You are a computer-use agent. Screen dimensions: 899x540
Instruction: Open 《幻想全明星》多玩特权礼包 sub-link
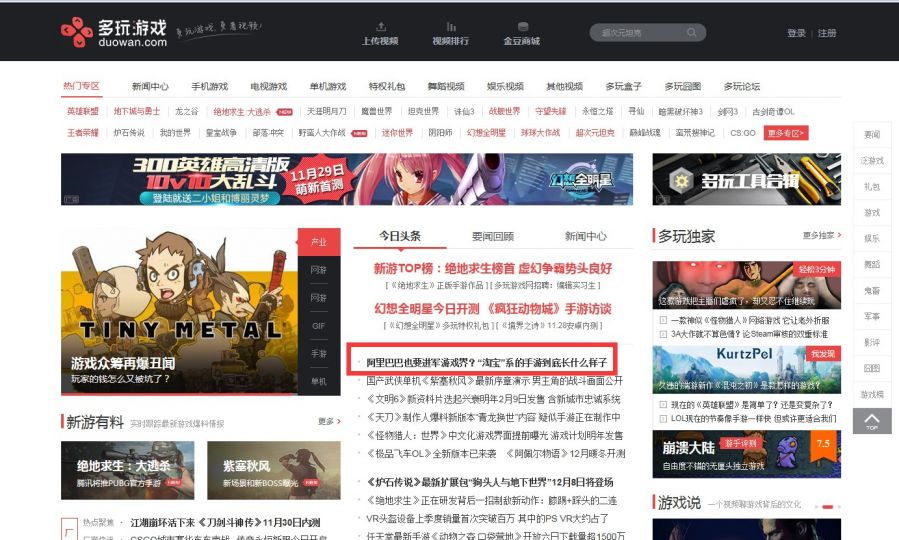coord(439,326)
